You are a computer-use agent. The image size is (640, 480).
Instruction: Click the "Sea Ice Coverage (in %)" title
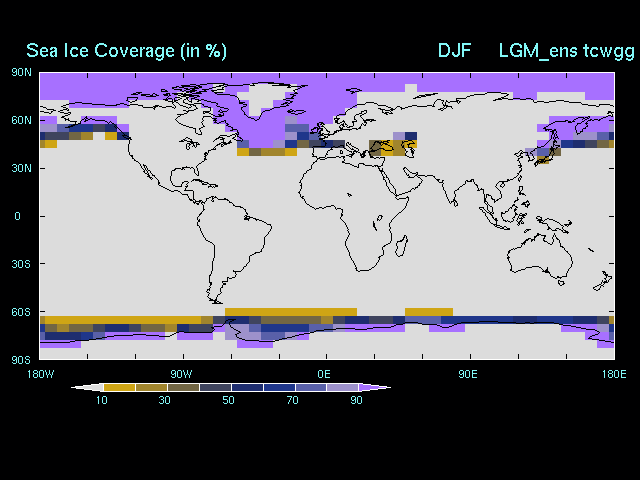(126, 51)
